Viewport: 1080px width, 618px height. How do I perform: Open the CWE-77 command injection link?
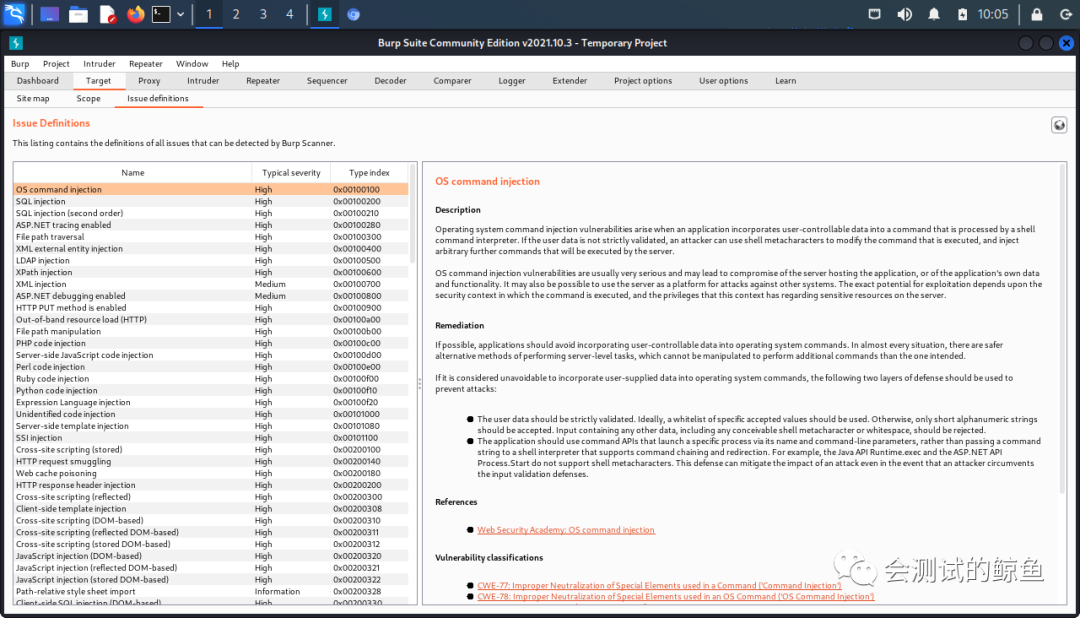pos(659,586)
